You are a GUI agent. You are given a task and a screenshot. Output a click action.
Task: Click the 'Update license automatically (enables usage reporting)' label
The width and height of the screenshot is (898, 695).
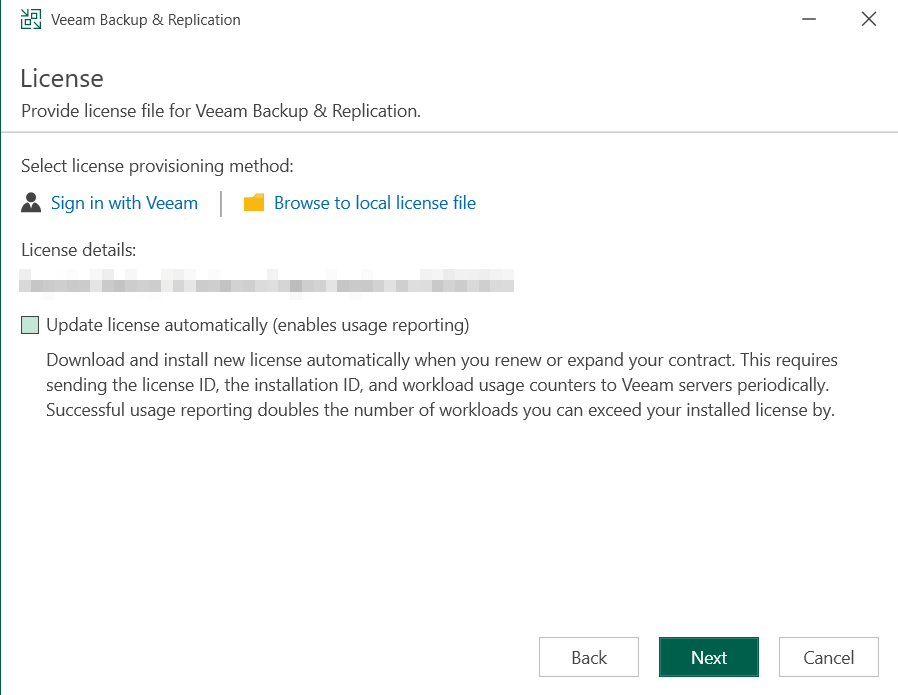pyautogui.click(x=257, y=325)
